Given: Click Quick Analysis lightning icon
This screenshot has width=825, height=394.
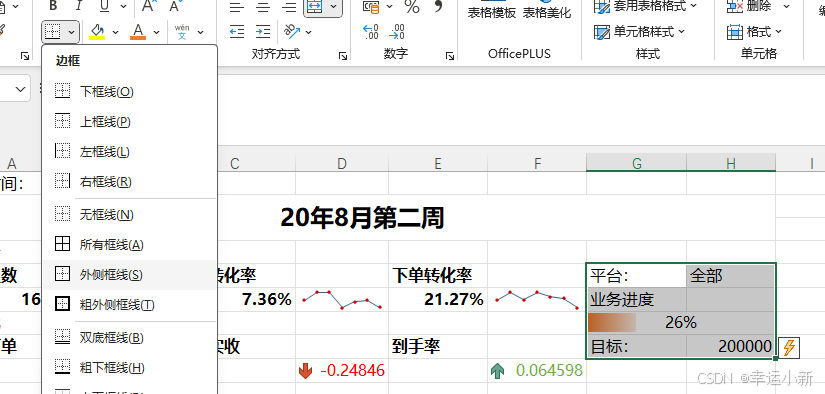Looking at the screenshot, I should pyautogui.click(x=789, y=348).
